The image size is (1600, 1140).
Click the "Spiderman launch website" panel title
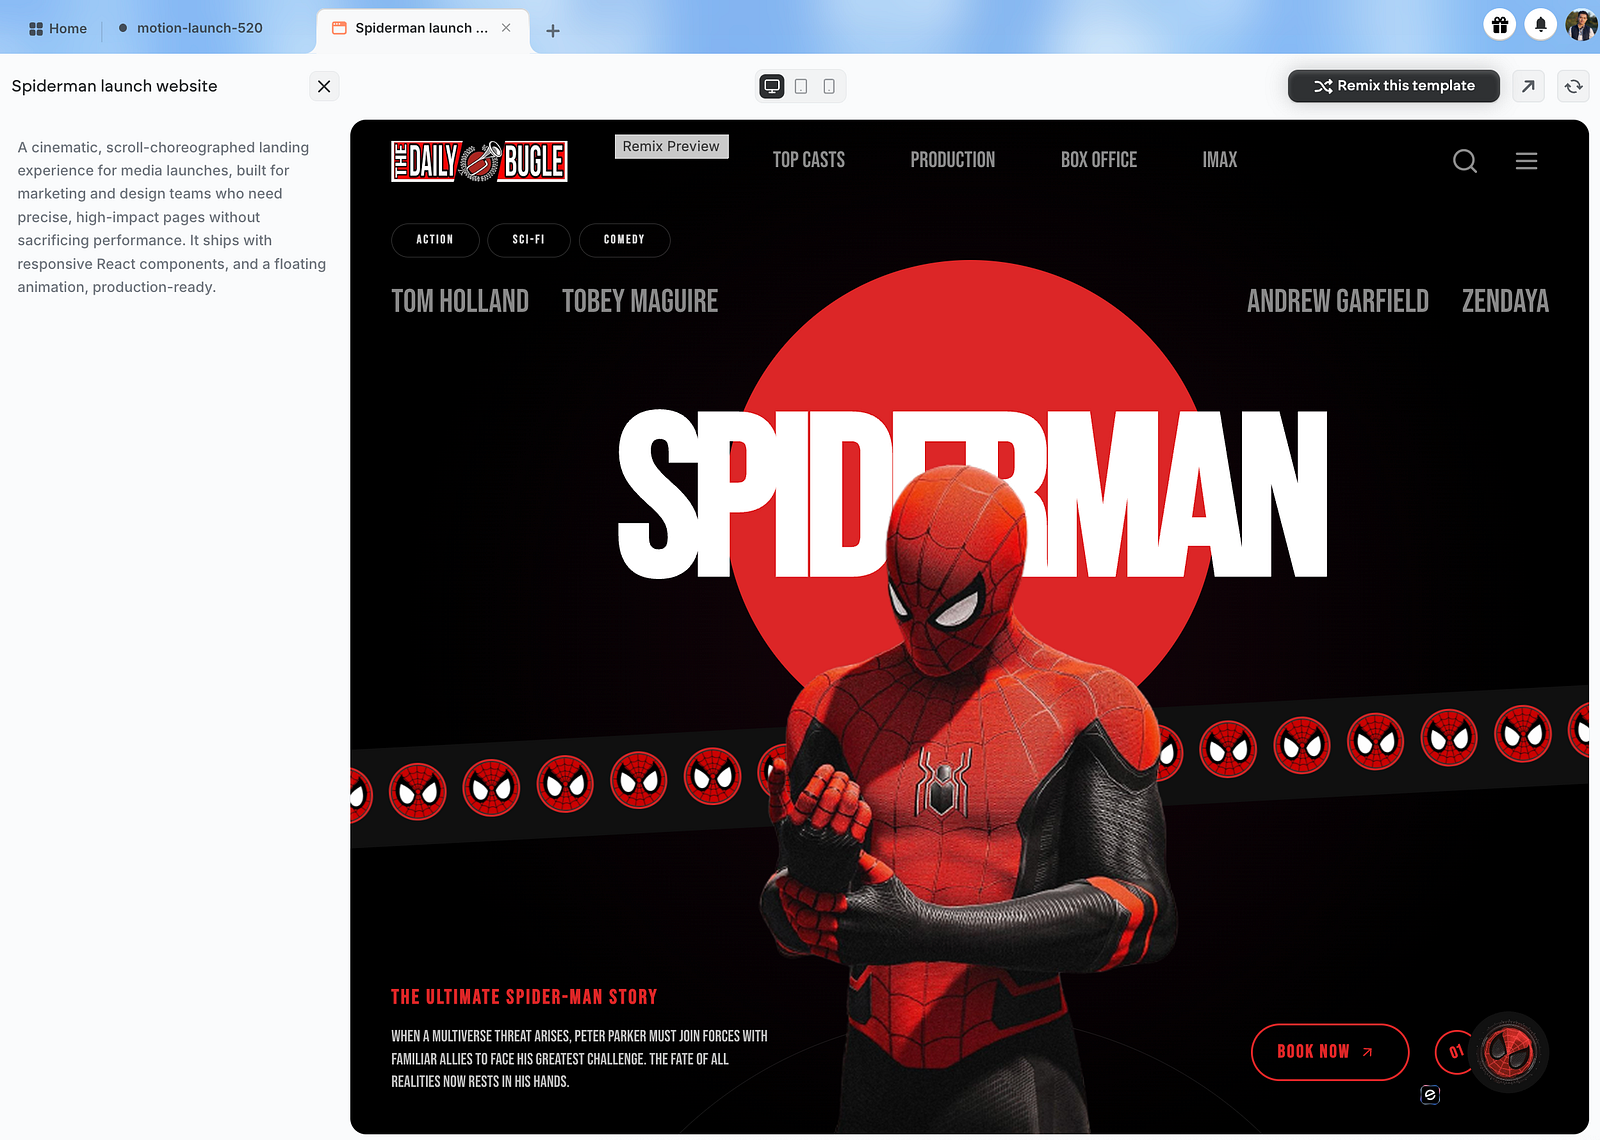pyautogui.click(x=114, y=86)
